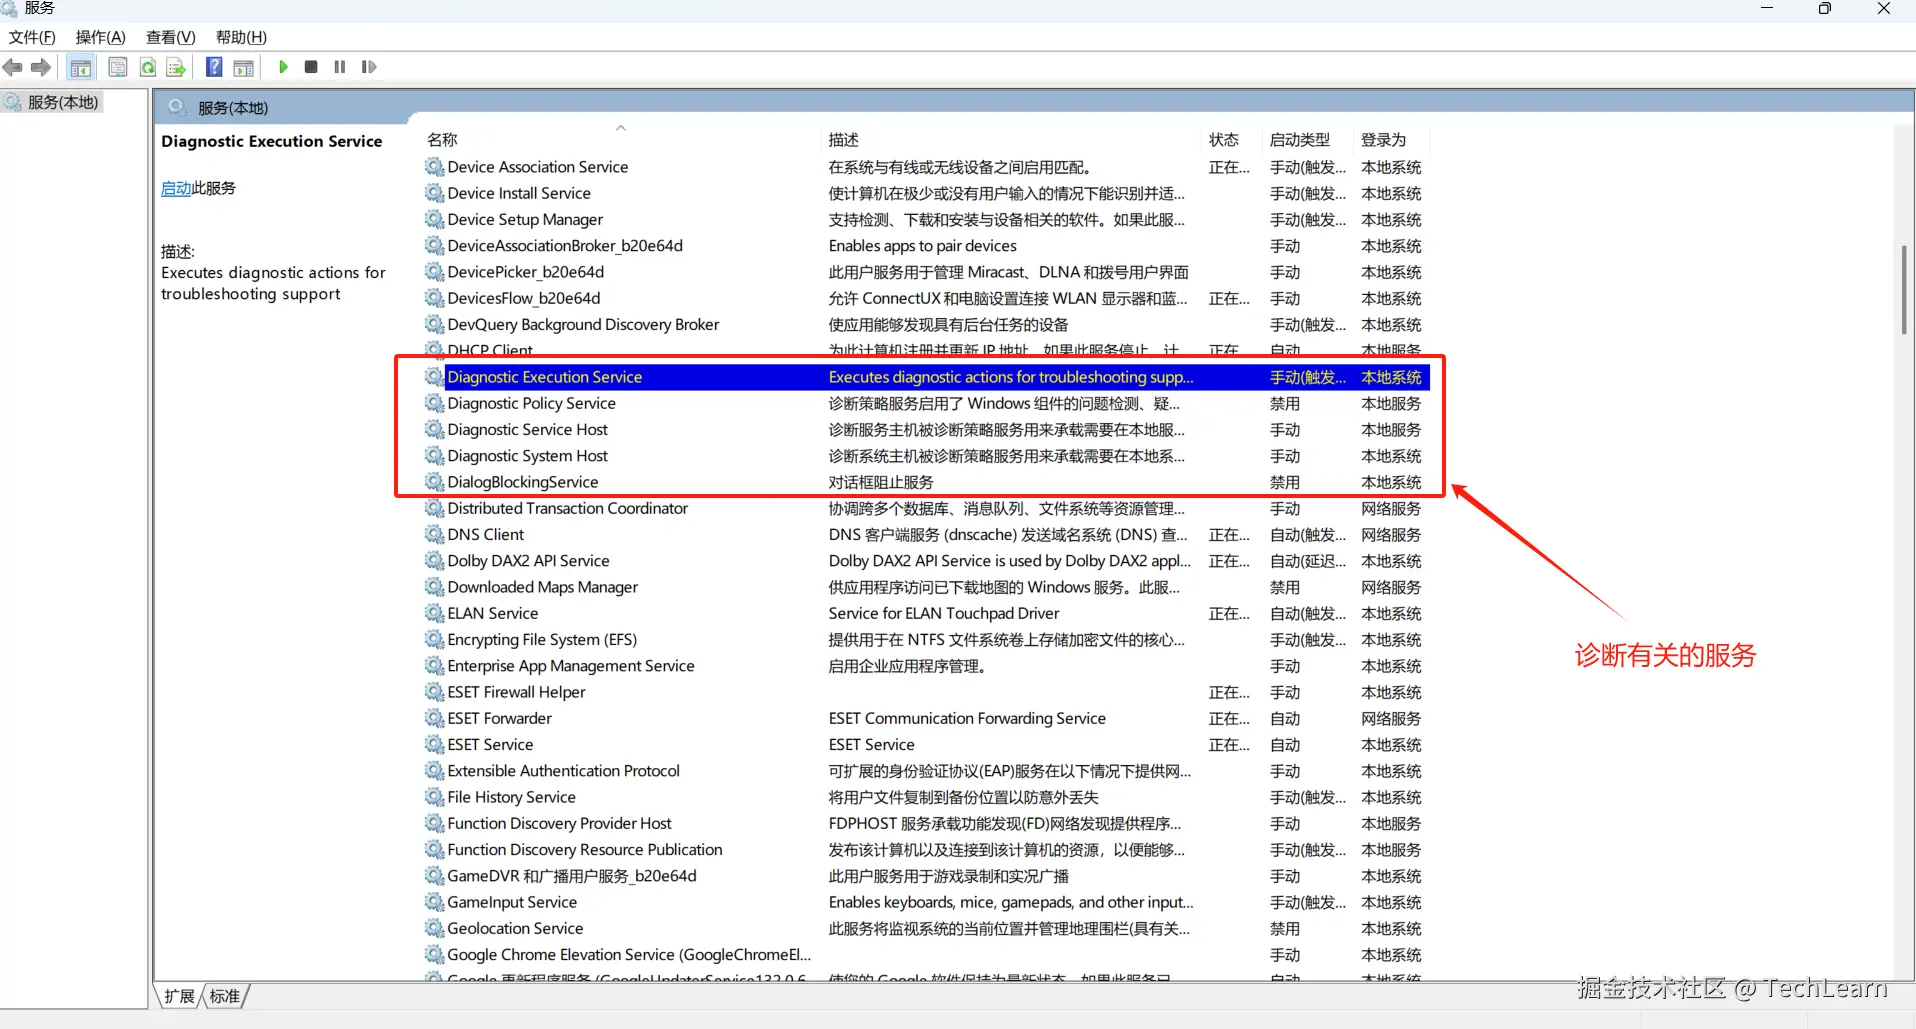The image size is (1916, 1029).
Task: Select Function Discovery Provider Host
Action: coord(927,823)
